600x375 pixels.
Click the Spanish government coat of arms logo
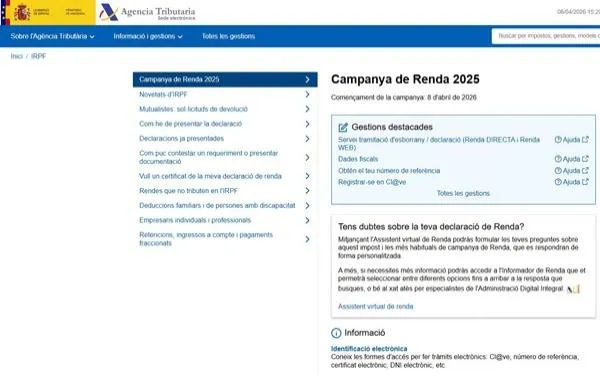coord(22,13)
